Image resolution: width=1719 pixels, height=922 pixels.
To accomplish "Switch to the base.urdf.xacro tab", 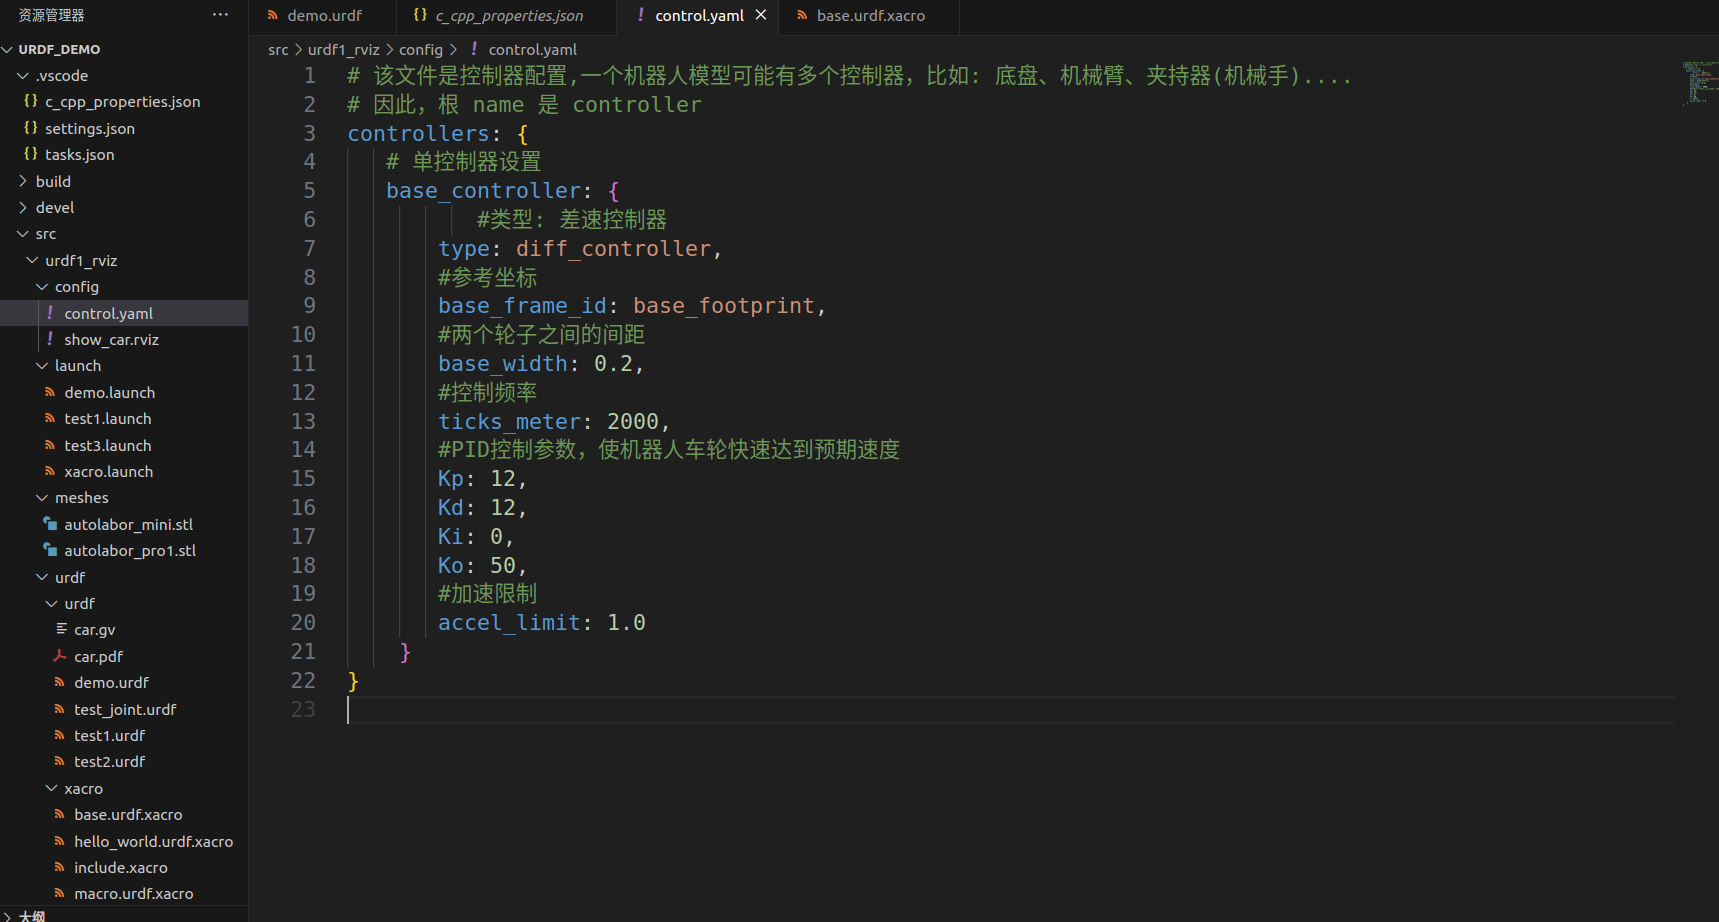I will tap(867, 15).
